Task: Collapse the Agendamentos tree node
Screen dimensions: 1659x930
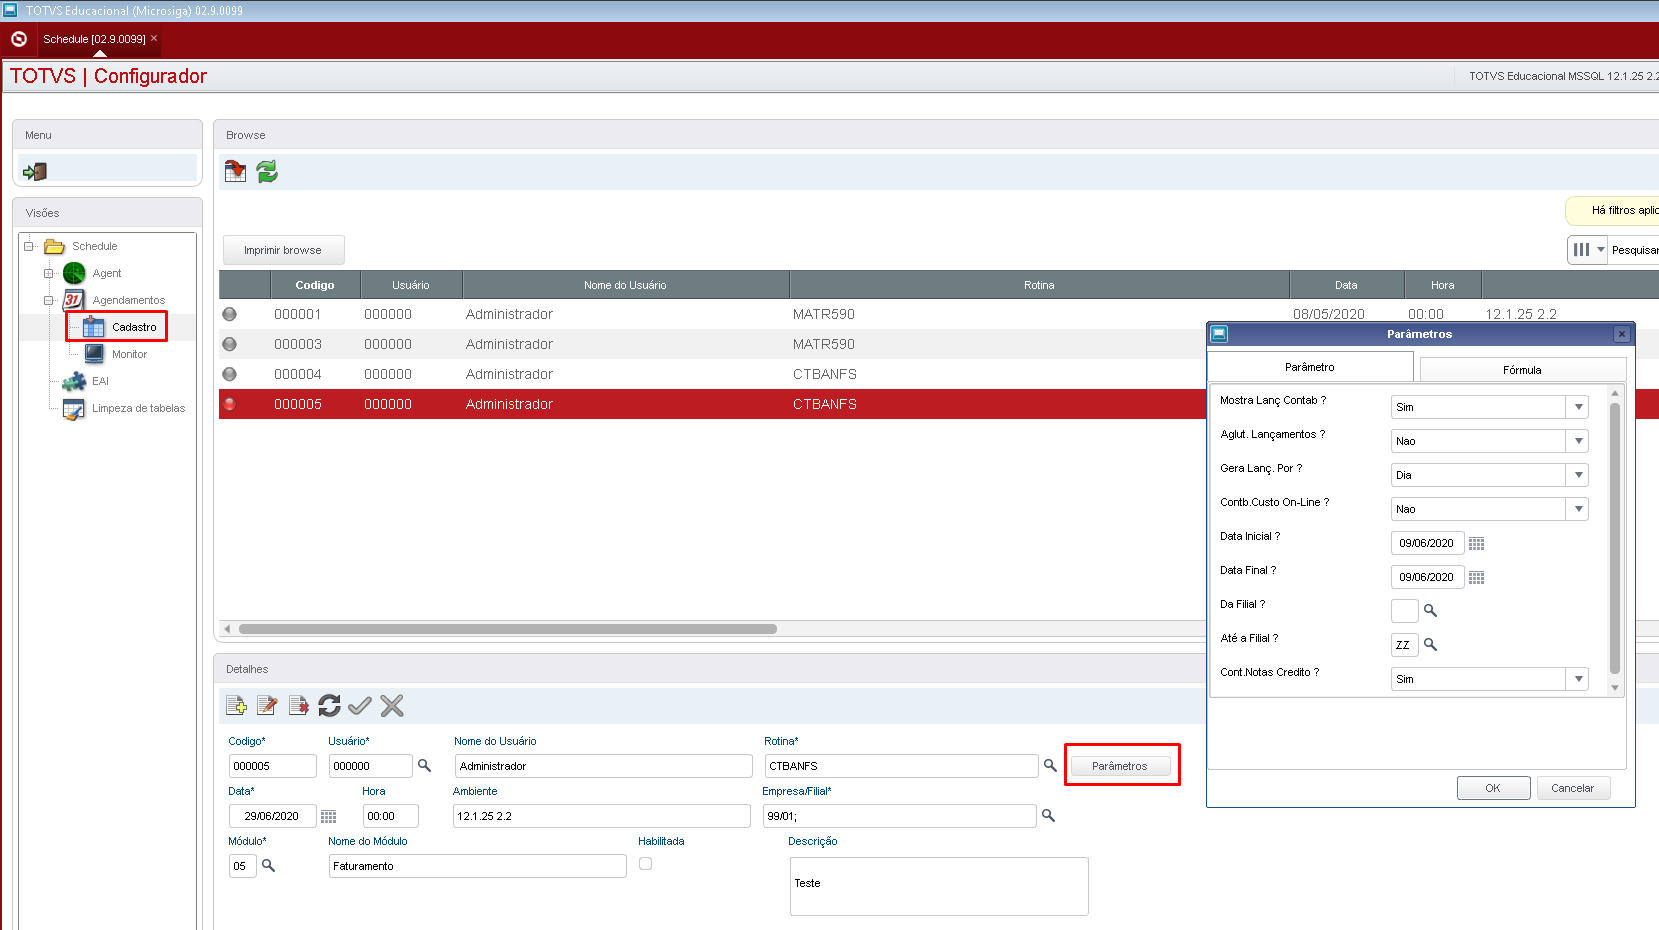Action: [x=49, y=300]
